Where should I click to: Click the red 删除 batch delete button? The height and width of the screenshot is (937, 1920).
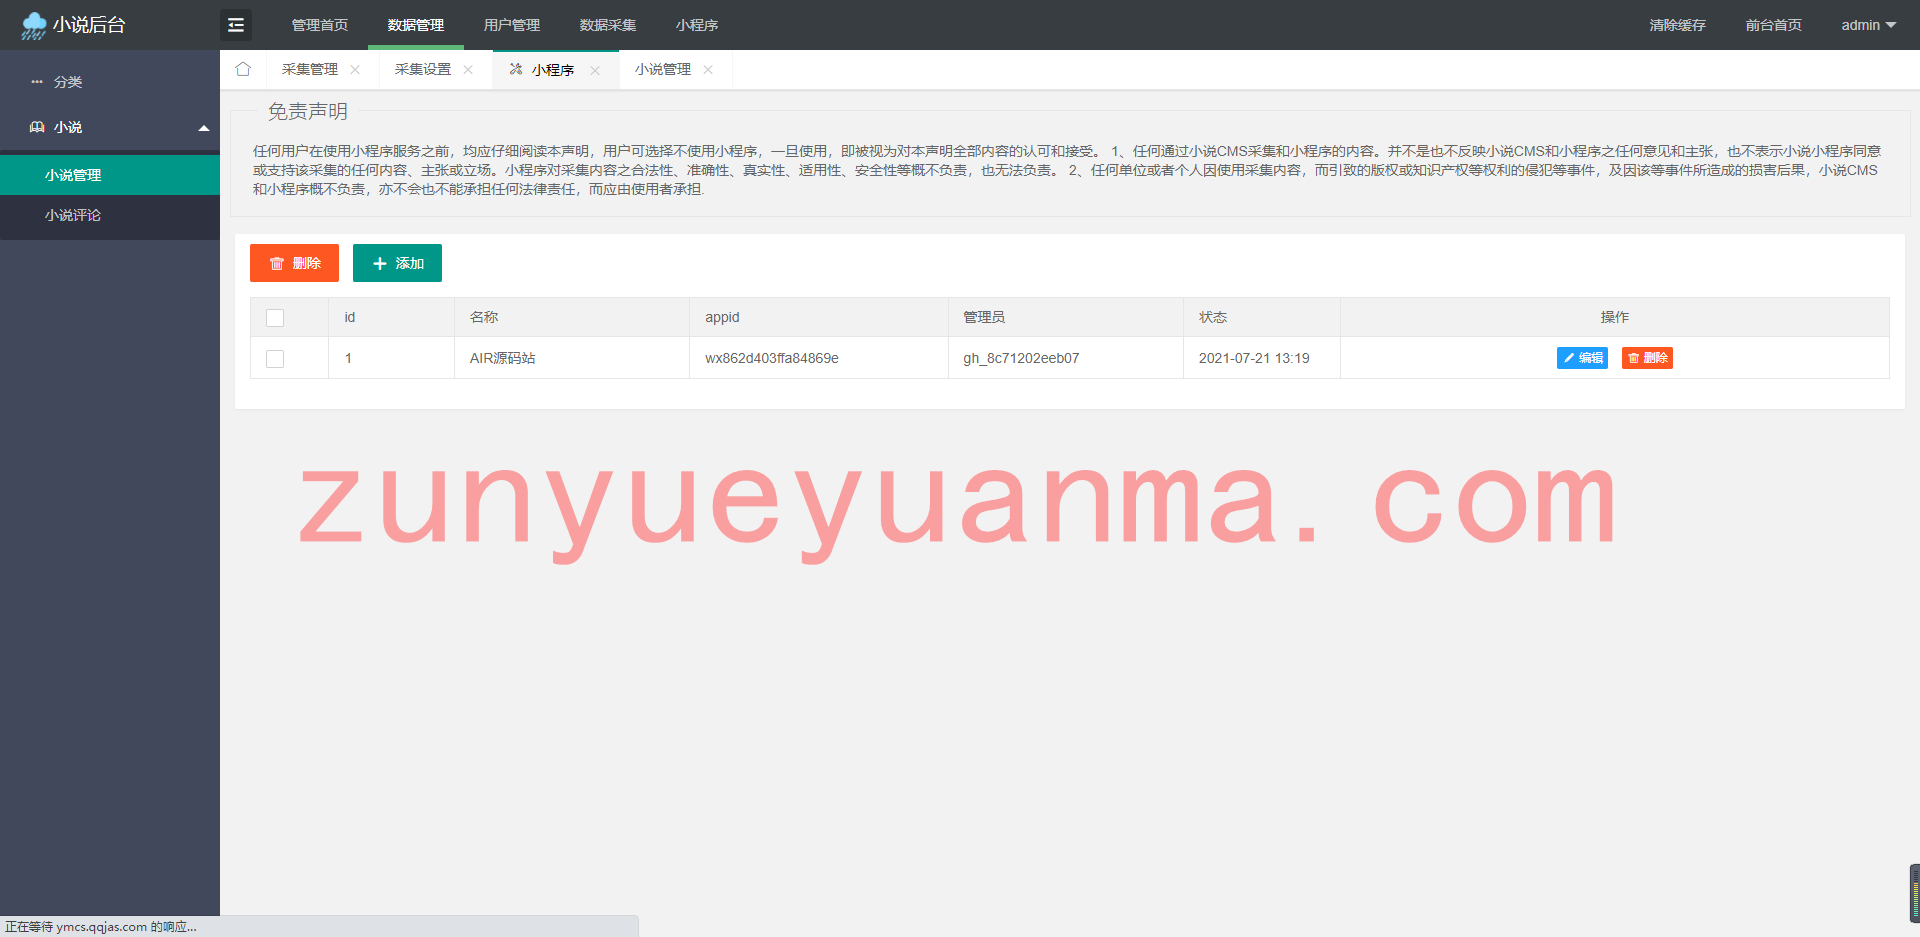[x=294, y=263]
